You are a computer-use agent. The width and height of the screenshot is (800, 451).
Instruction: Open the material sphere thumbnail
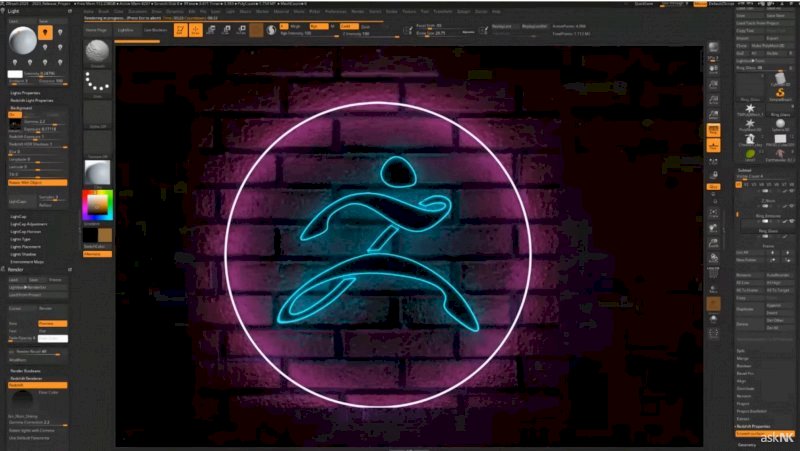[x=97, y=173]
